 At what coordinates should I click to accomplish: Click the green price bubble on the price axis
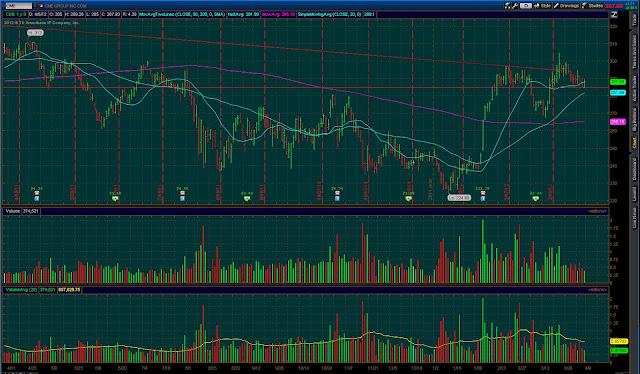pyautogui.click(x=618, y=82)
